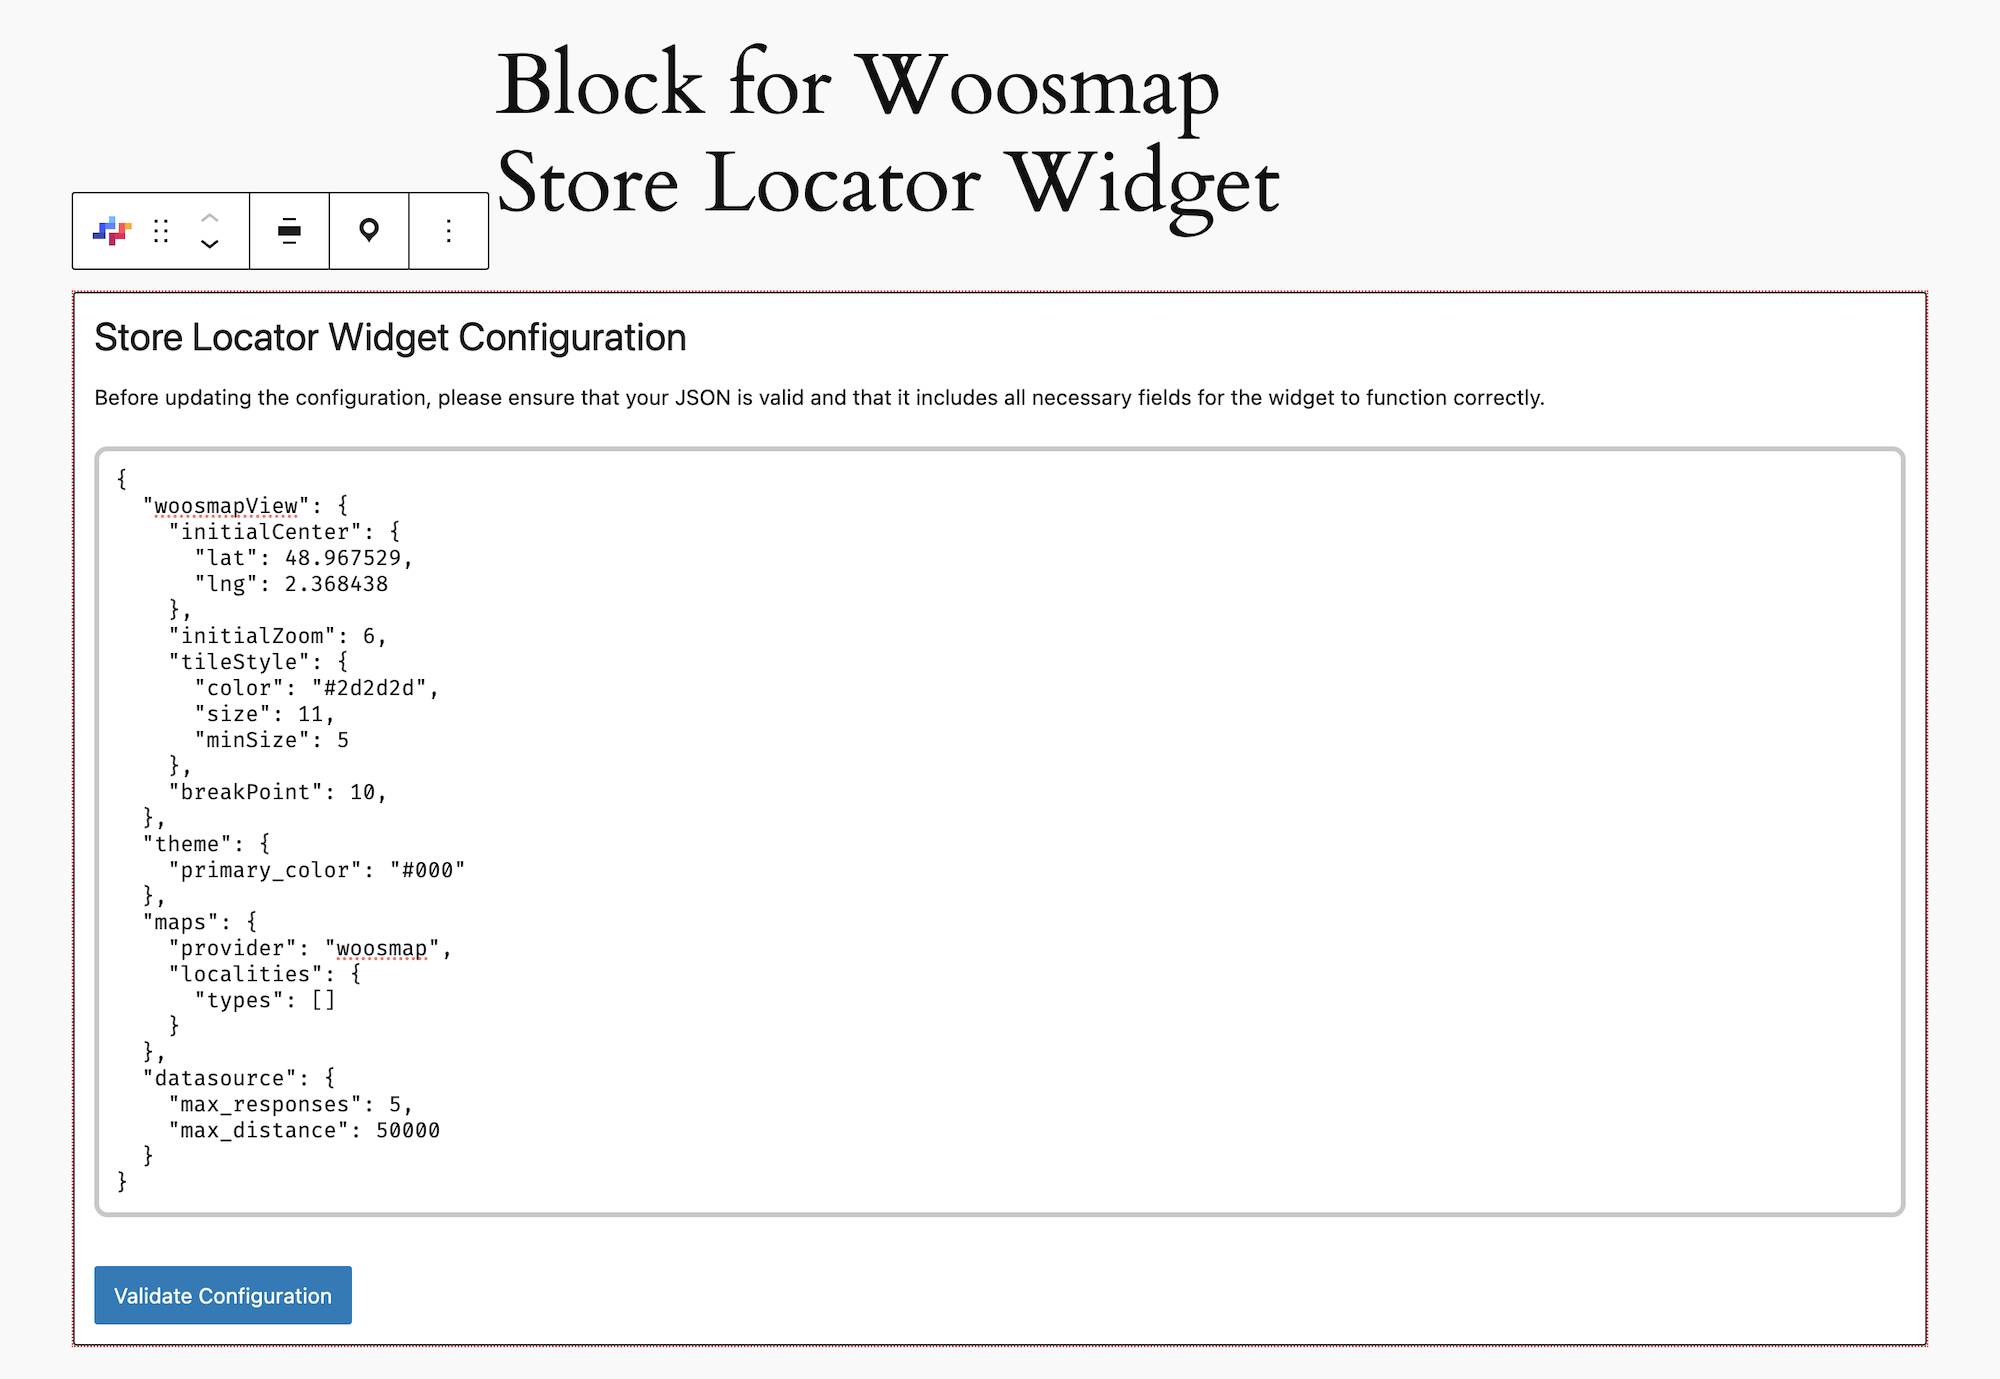The image size is (2000, 1379).
Task: Click the "color": "#2d2d2d" line
Action: coord(317,688)
